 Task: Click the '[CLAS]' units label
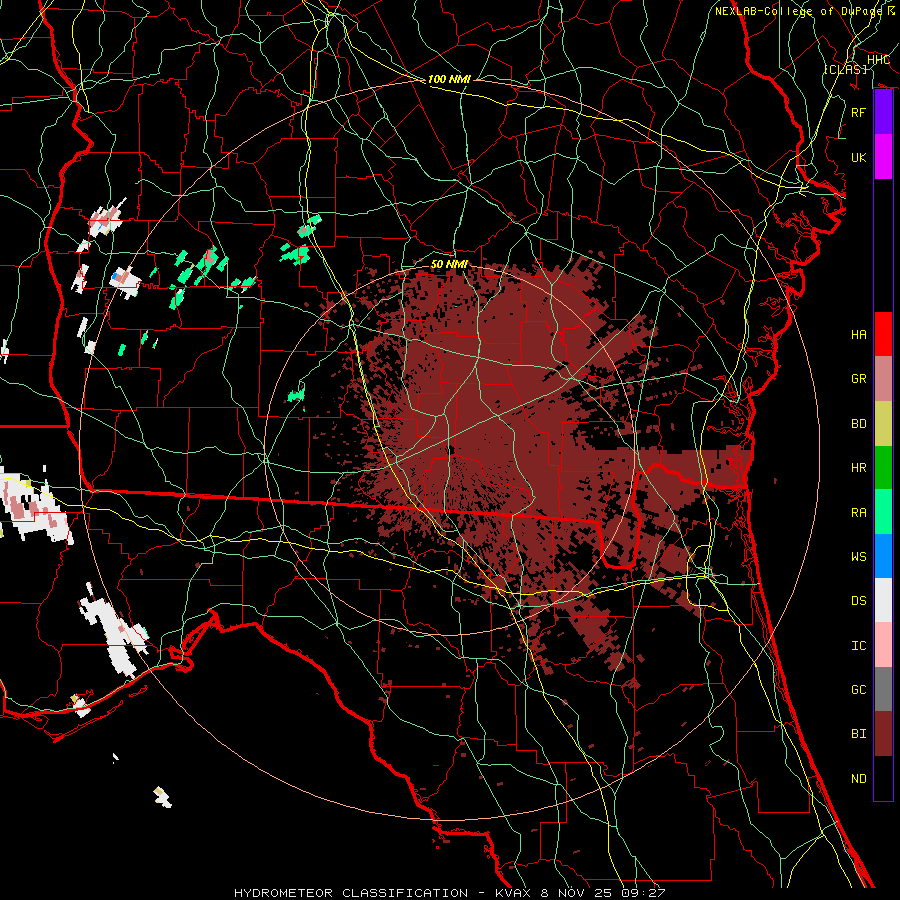tap(845, 69)
